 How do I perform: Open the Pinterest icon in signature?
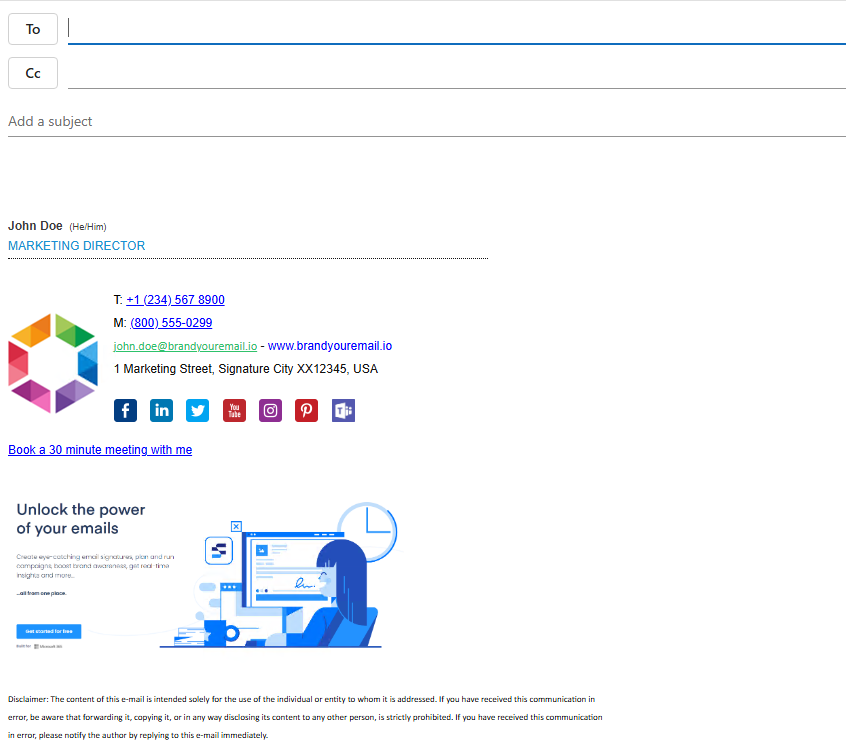click(306, 411)
